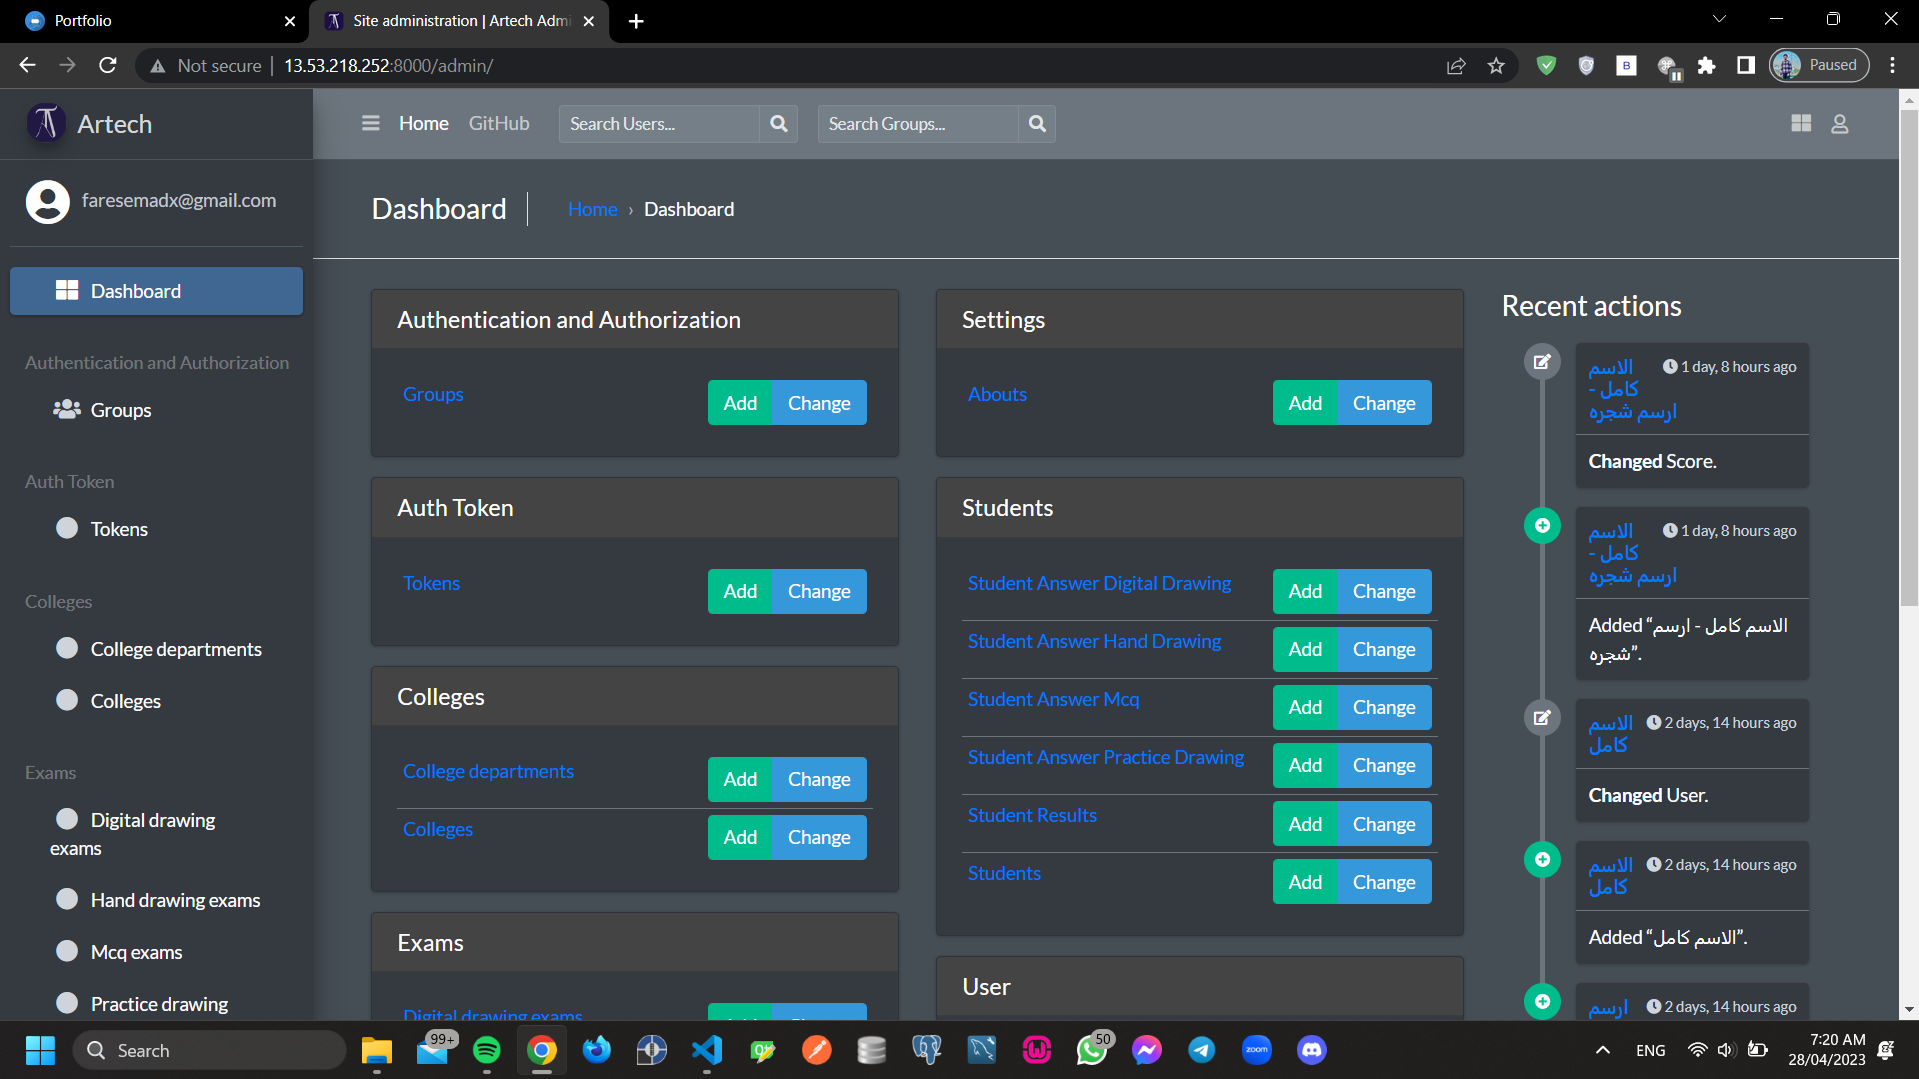Click the Search Groups magnifier icon
Image resolution: width=1919 pixels, height=1079 pixels.
pos(1037,123)
